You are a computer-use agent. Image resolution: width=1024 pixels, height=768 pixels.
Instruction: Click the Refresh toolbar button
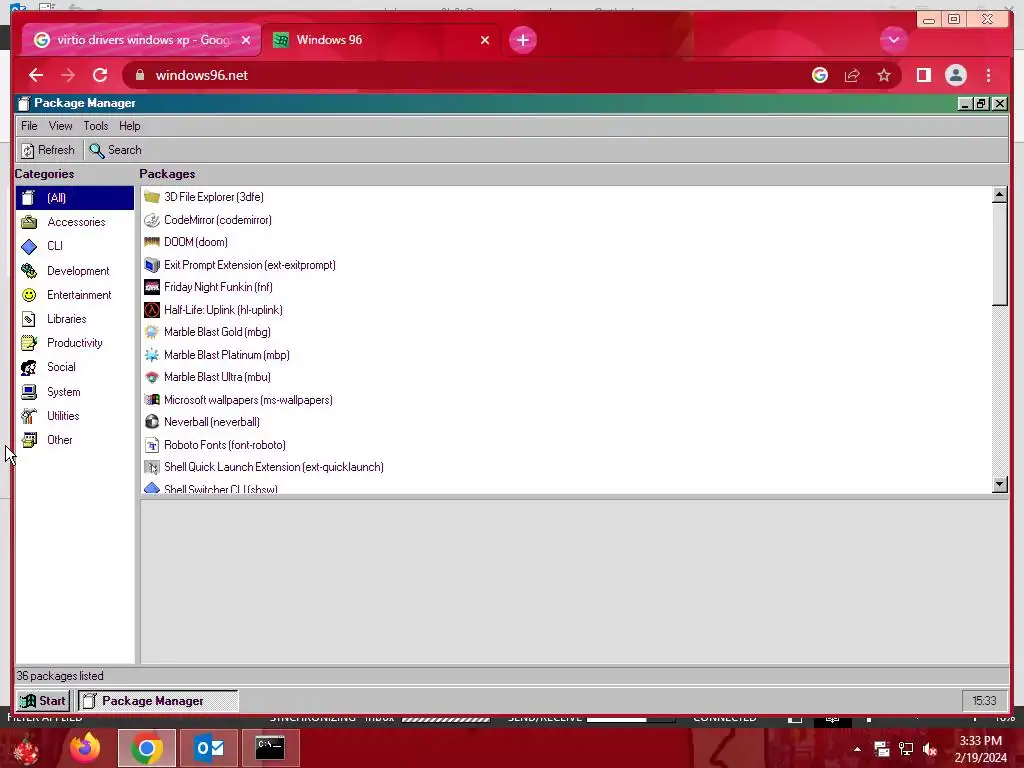click(48, 150)
